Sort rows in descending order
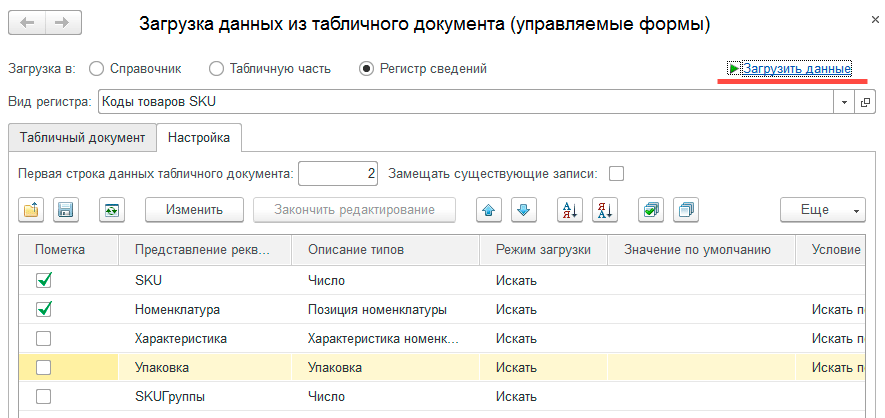 coord(605,210)
